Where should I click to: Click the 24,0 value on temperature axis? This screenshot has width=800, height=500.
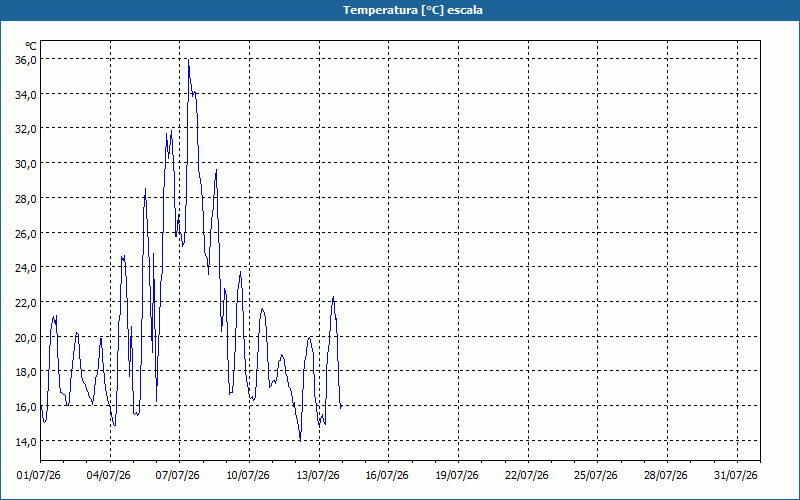[26, 268]
